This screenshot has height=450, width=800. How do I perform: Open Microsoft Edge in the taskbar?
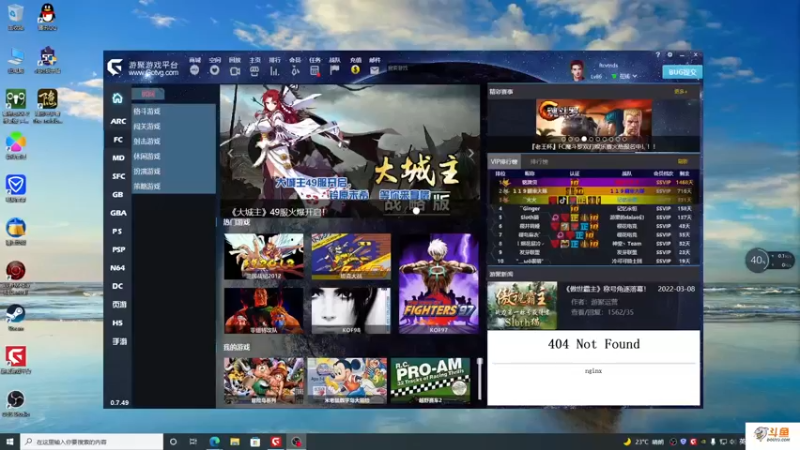click(x=214, y=441)
